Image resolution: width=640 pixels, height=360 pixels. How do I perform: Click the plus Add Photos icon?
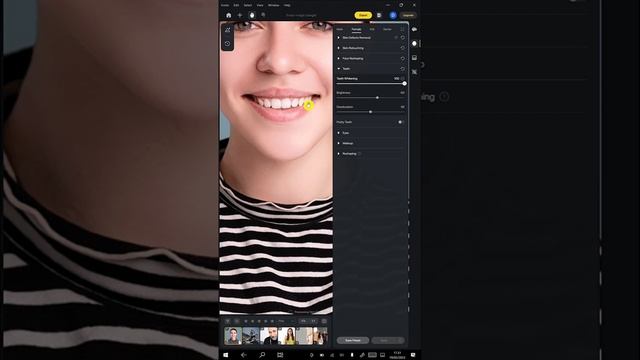[240, 15]
